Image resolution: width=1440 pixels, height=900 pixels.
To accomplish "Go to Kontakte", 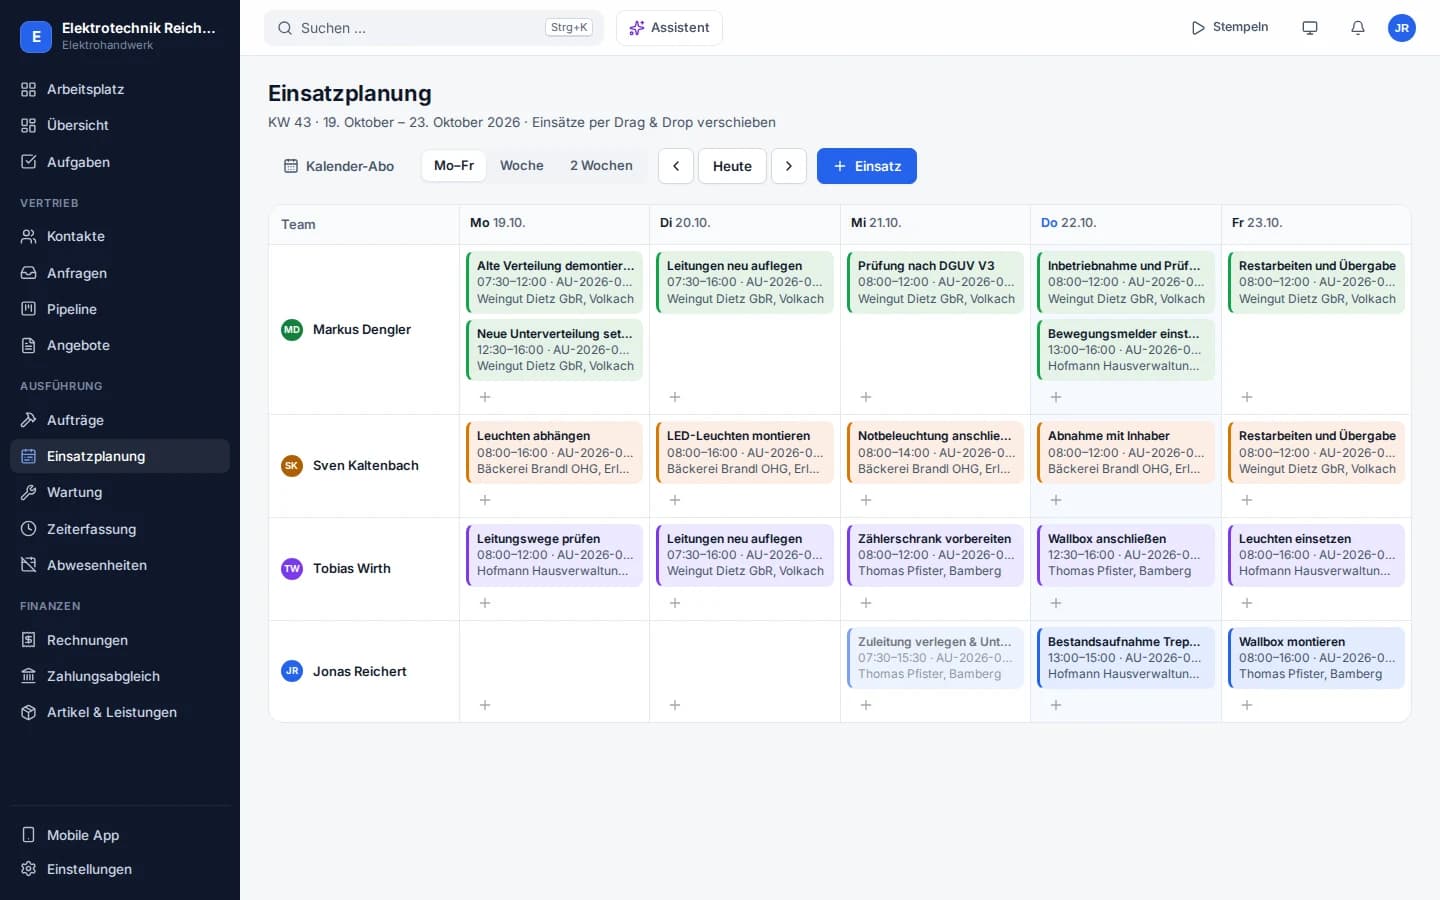I will pyautogui.click(x=120, y=236).
